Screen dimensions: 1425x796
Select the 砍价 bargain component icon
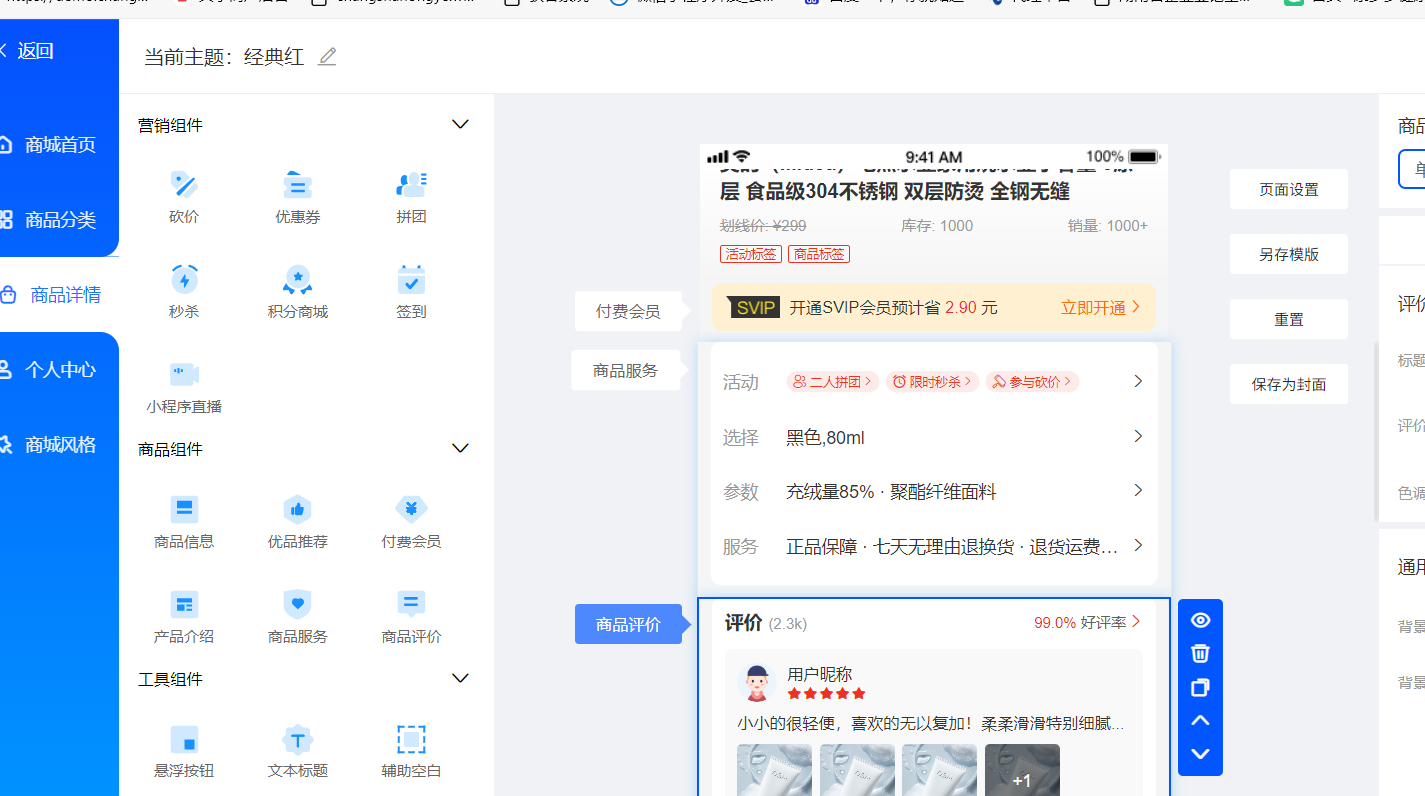pos(184,184)
